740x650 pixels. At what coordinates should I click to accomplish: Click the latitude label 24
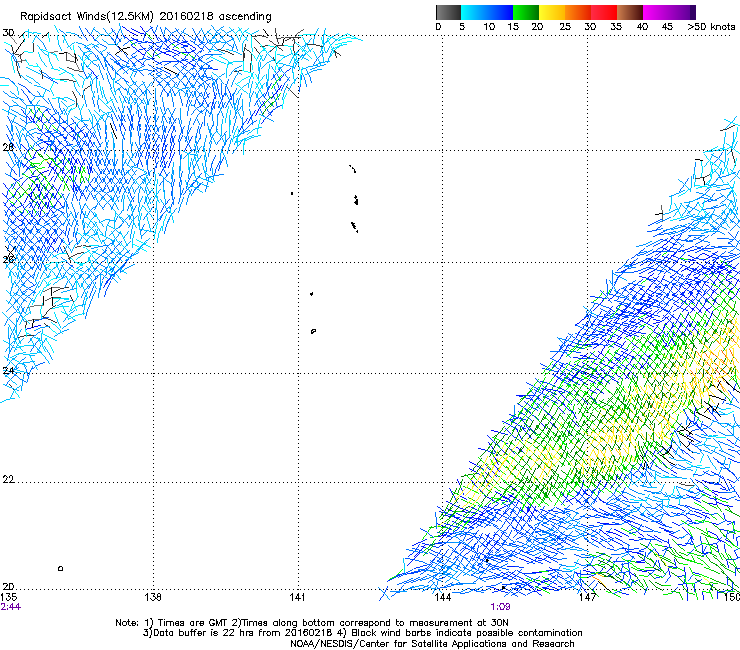click(x=8, y=371)
